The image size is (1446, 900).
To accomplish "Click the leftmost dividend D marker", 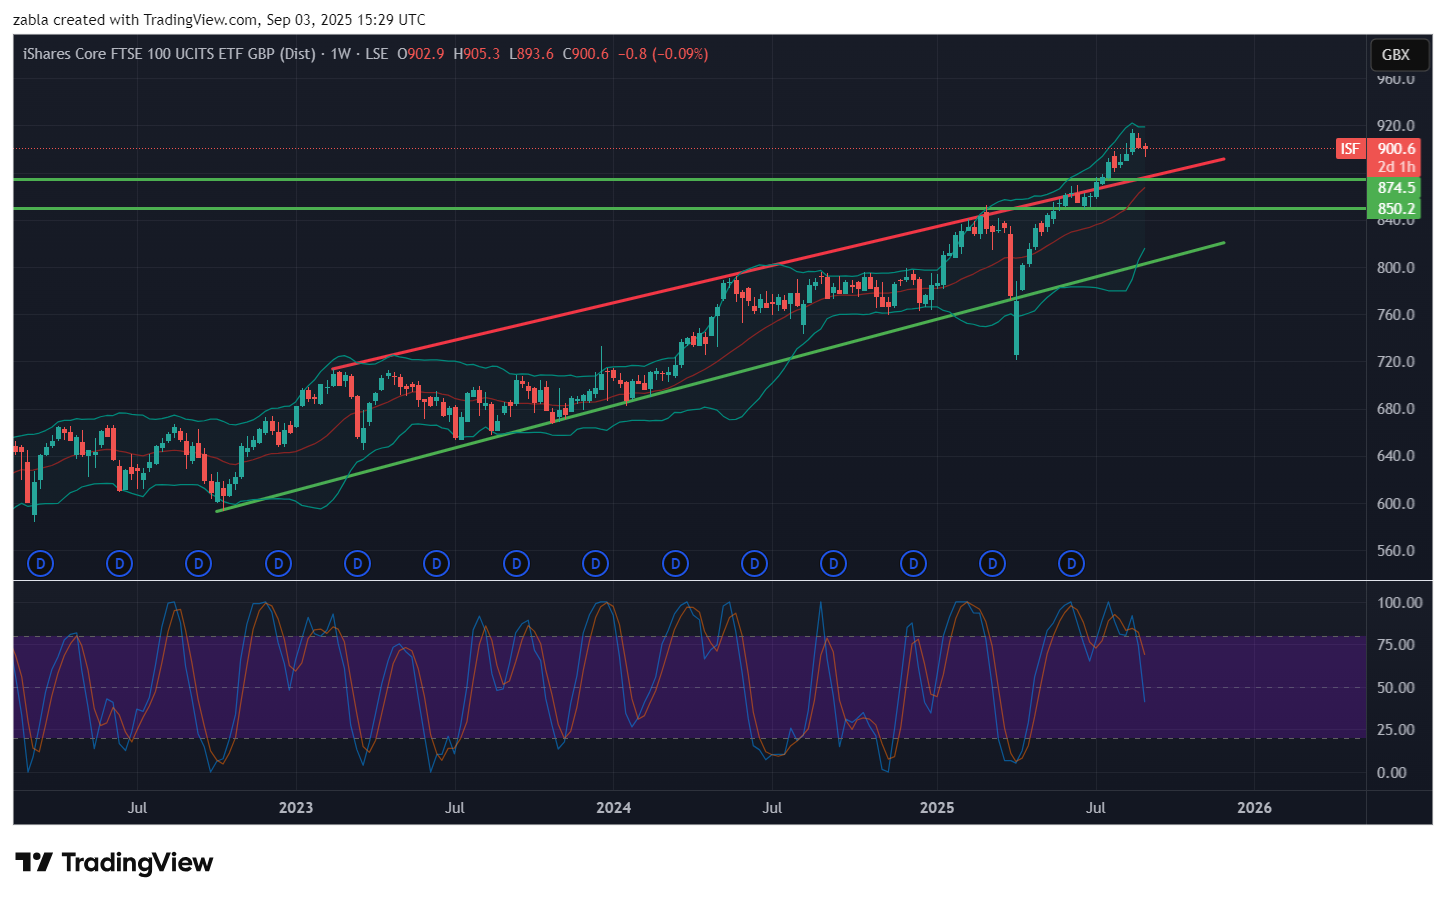I will [x=40, y=564].
